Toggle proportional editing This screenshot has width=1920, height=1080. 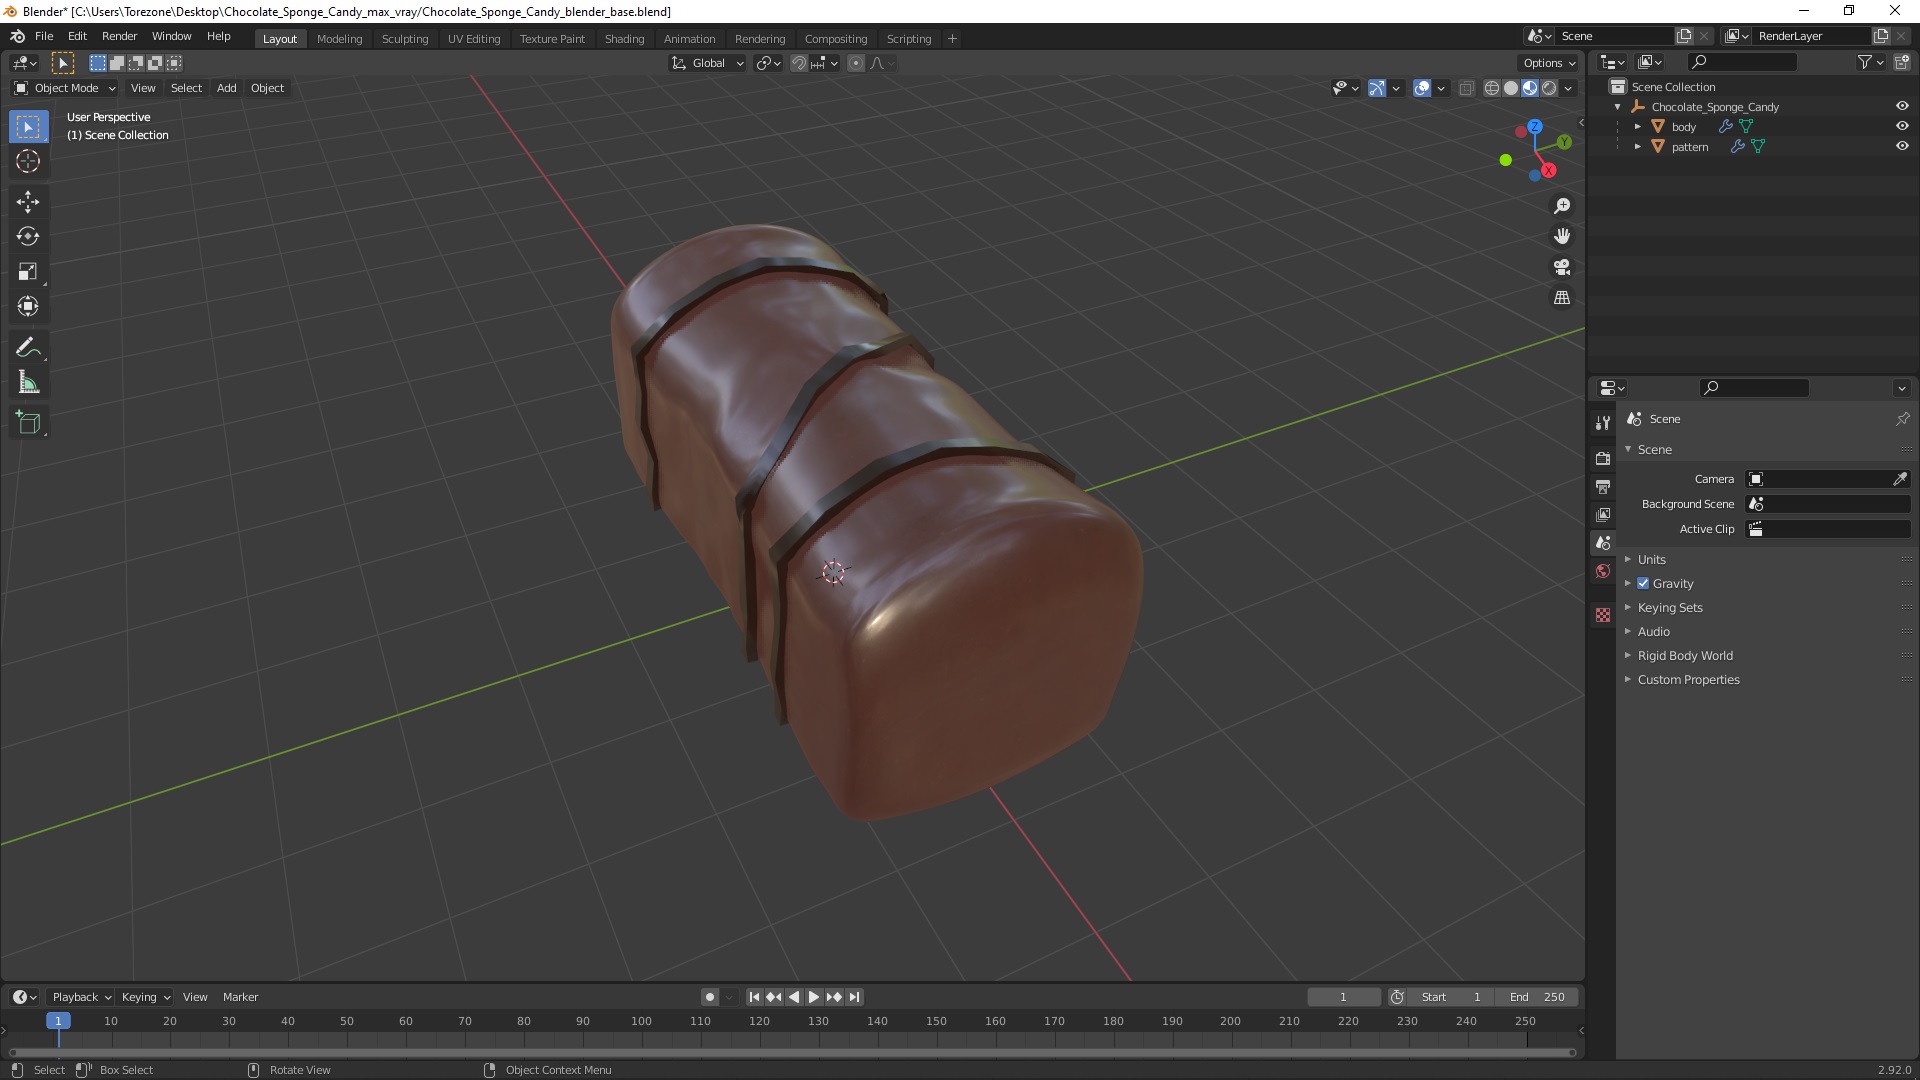[856, 63]
